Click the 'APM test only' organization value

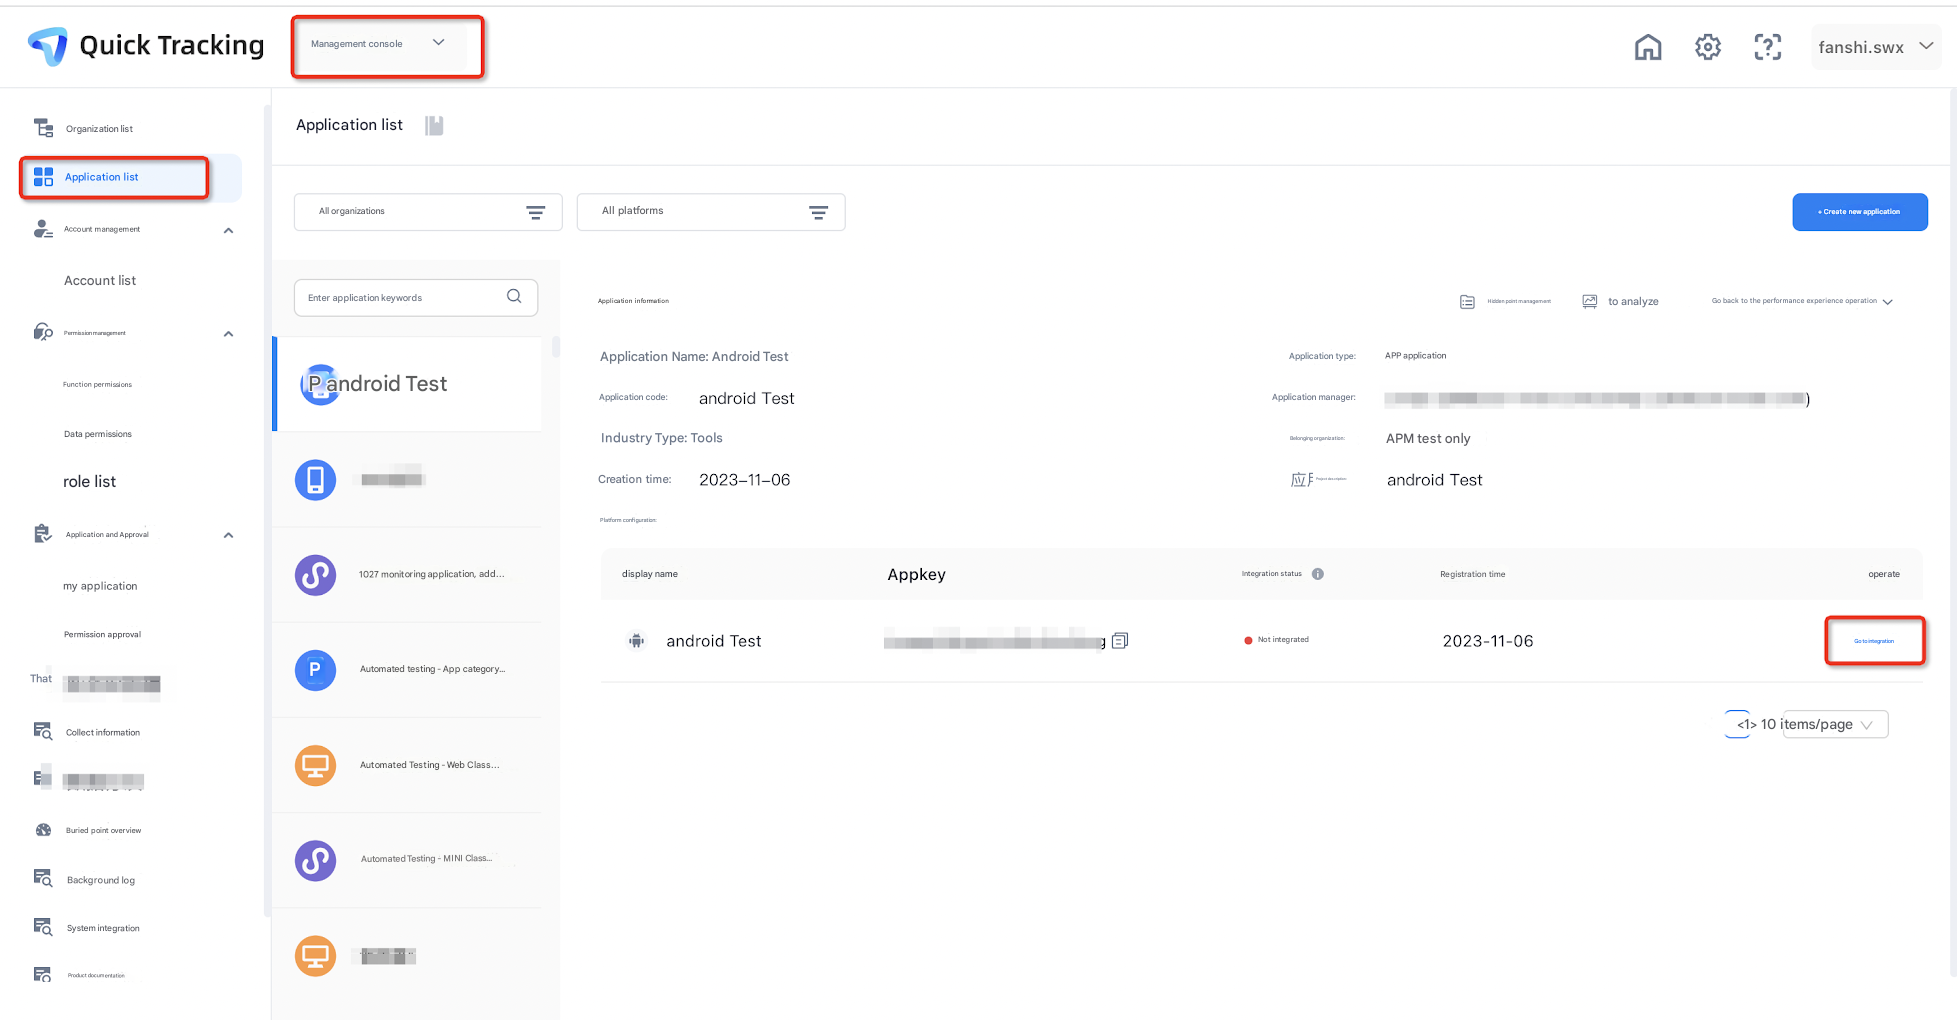pos(1428,439)
